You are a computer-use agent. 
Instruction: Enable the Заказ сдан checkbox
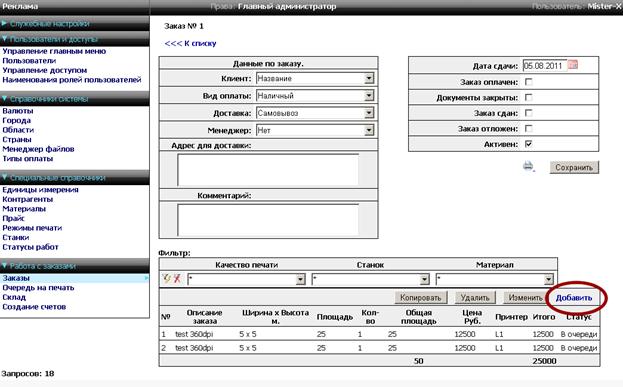(528, 113)
